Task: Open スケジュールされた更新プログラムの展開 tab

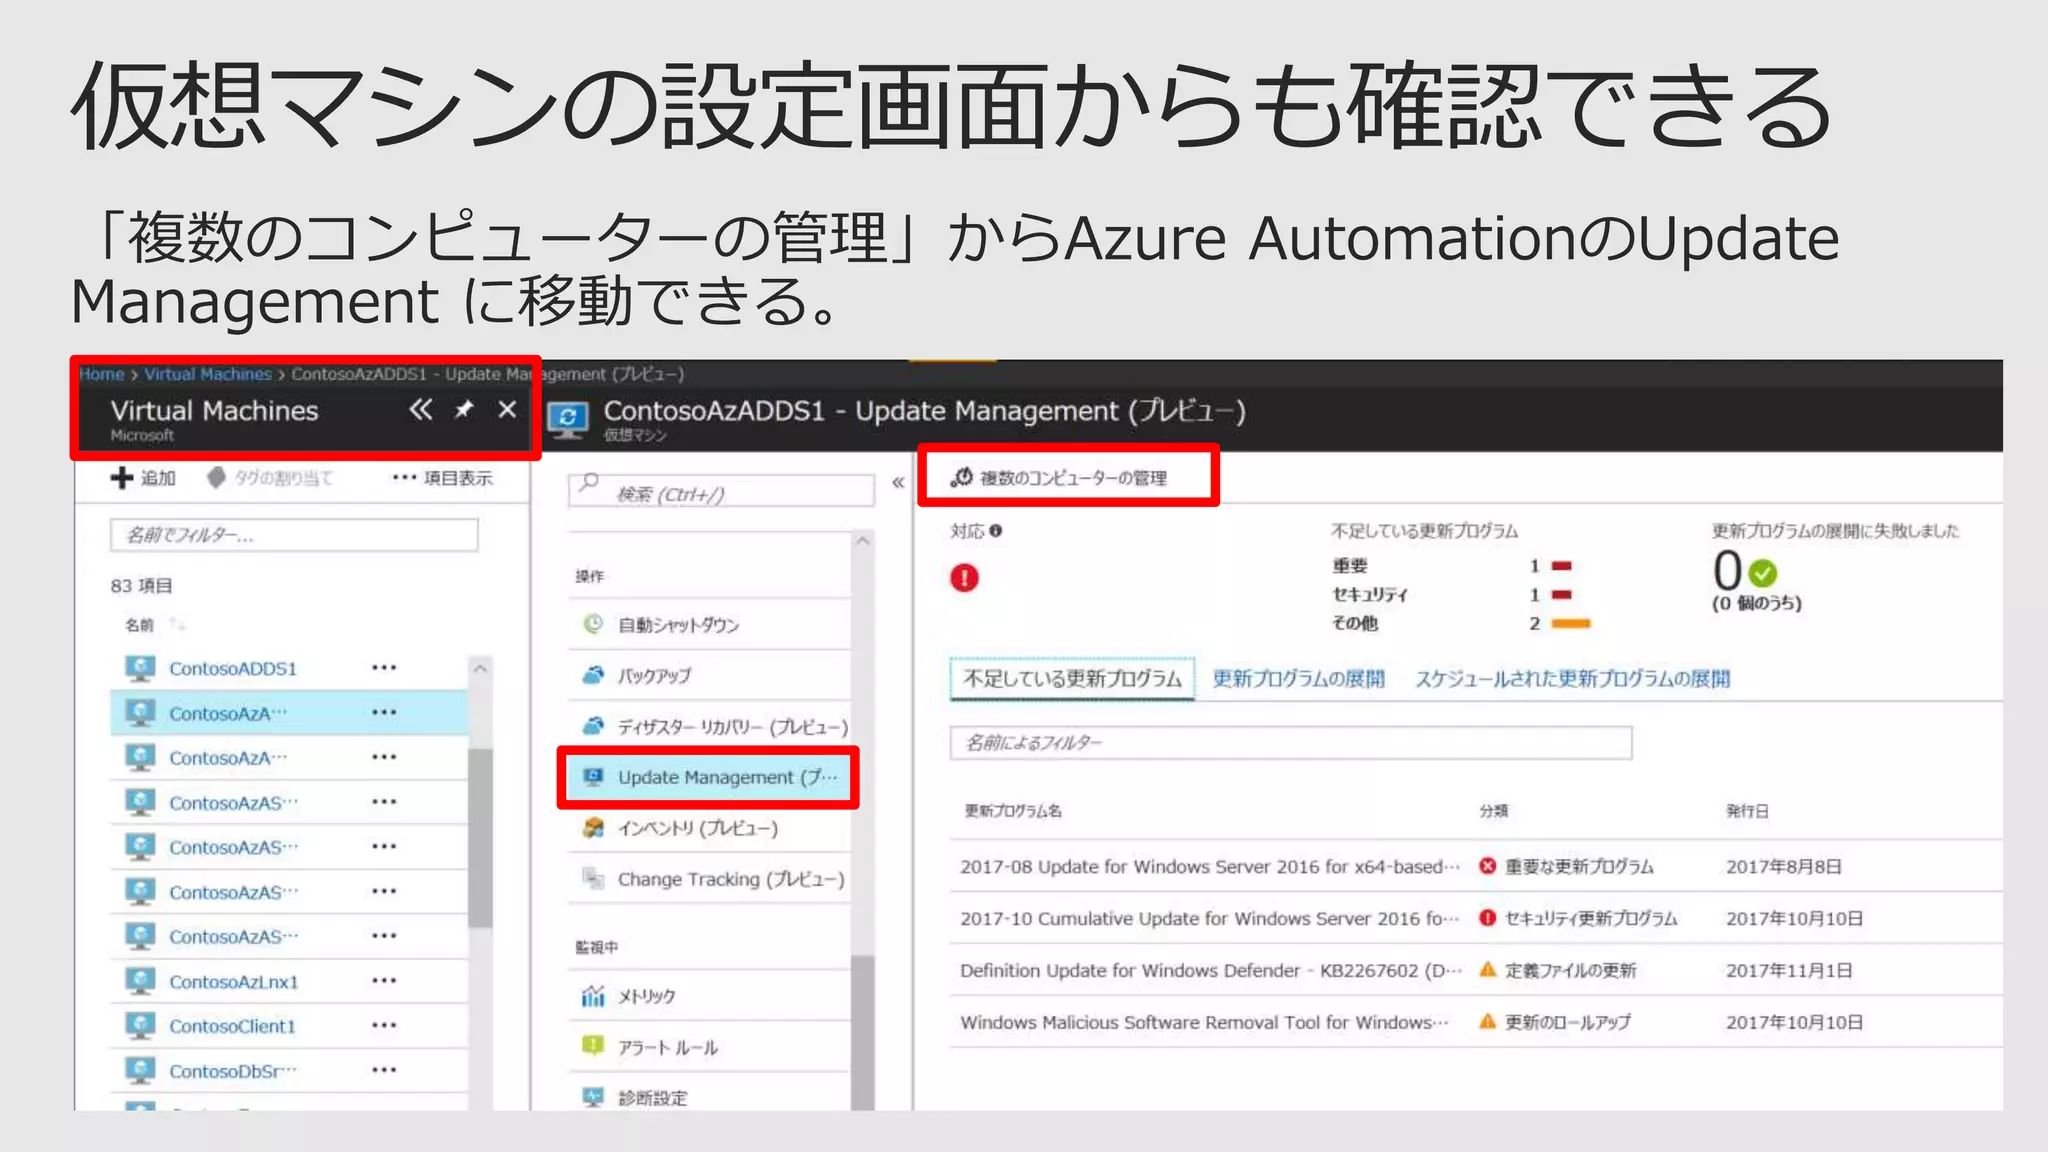Action: coord(1571,679)
